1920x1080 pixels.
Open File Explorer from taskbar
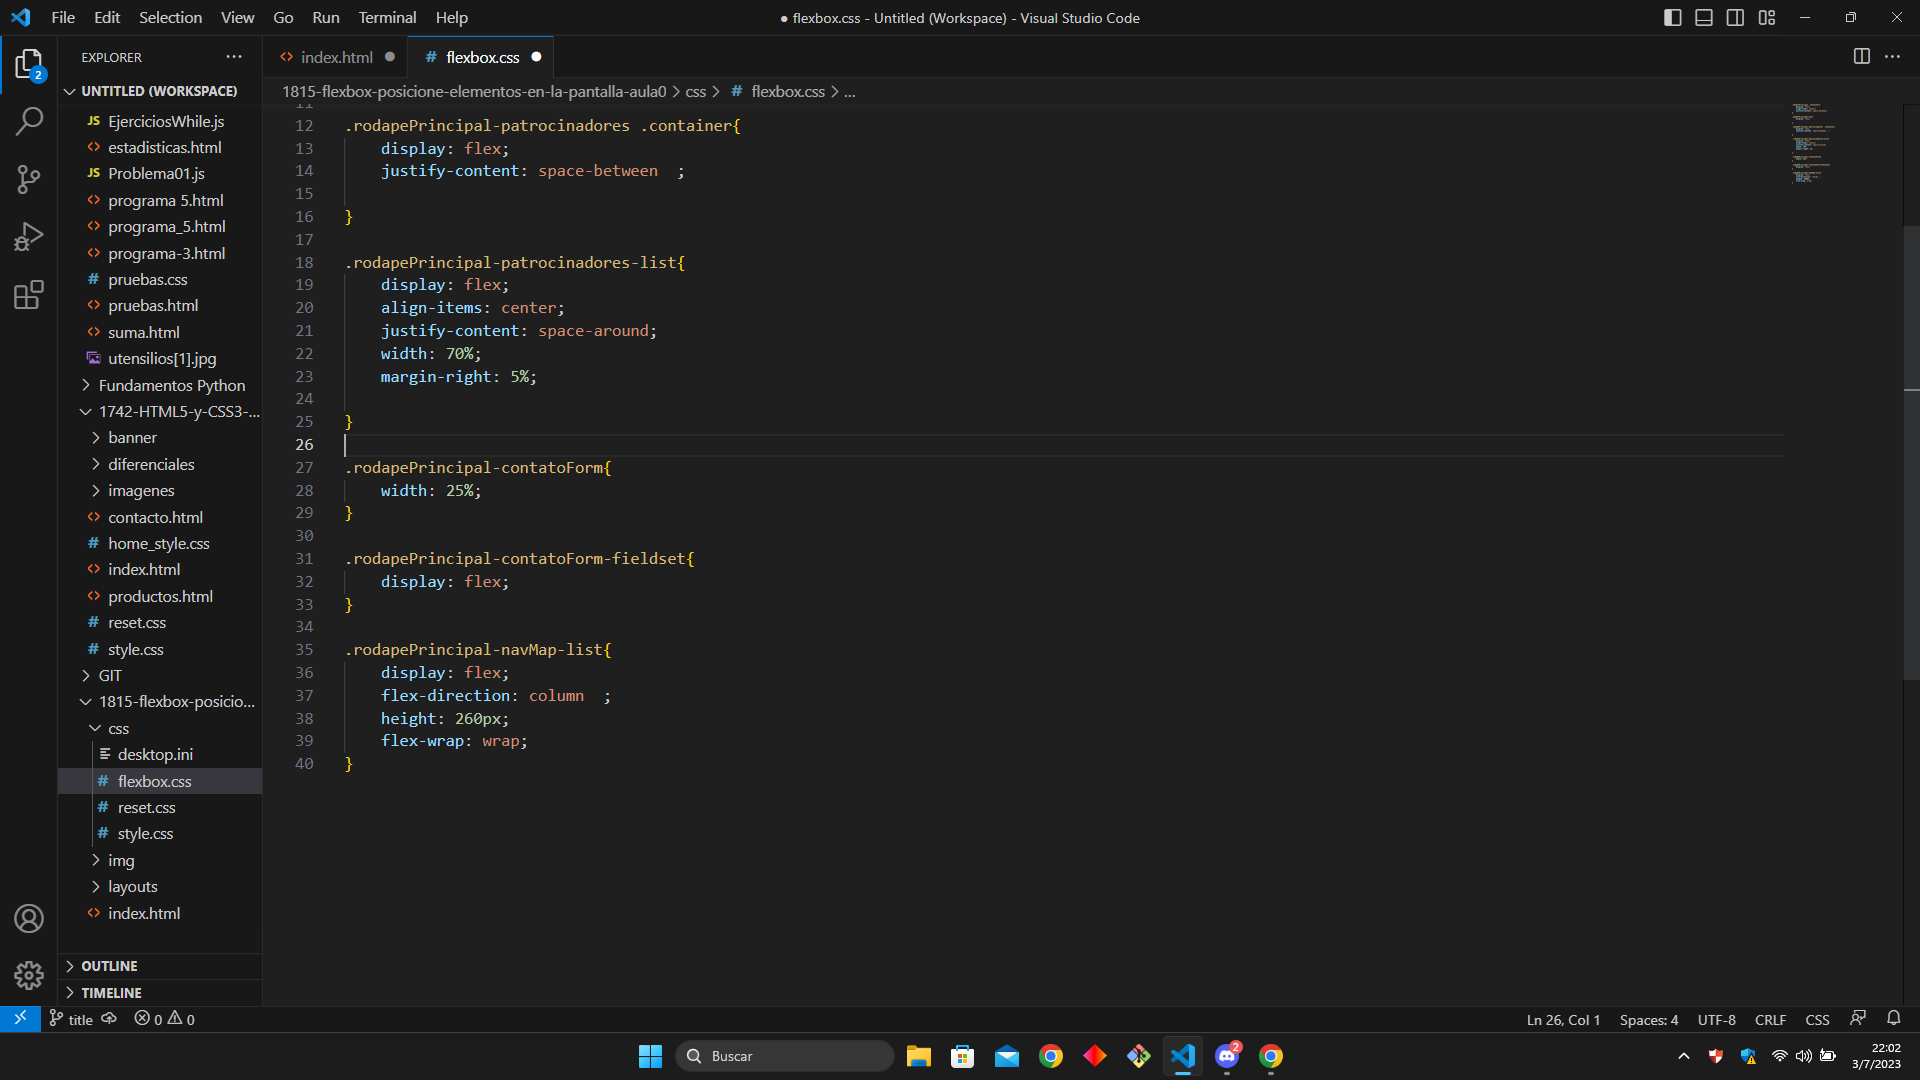point(918,1056)
